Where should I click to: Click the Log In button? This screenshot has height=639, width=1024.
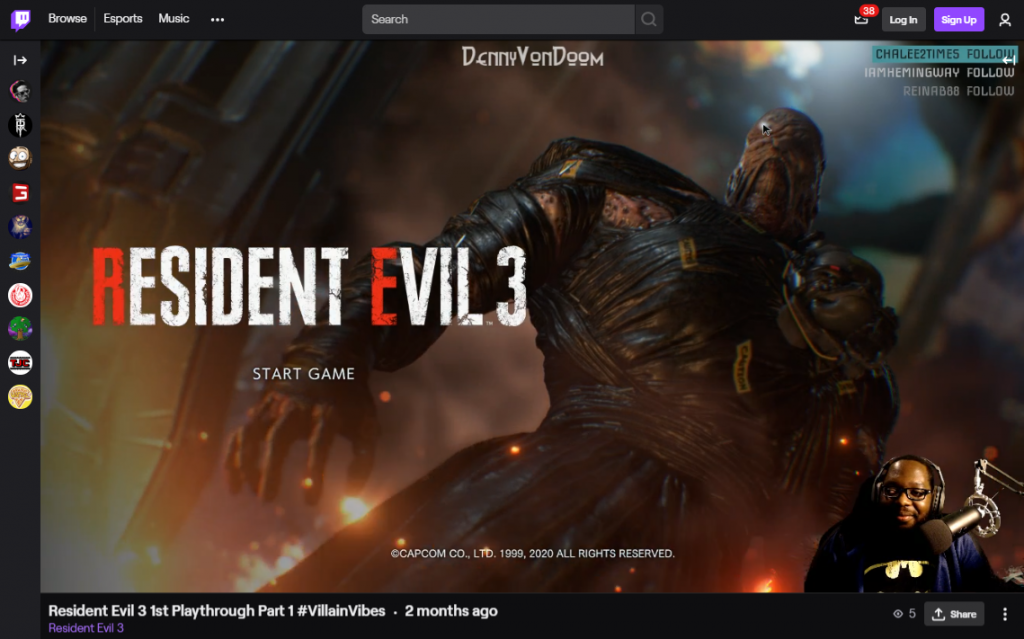coord(903,20)
